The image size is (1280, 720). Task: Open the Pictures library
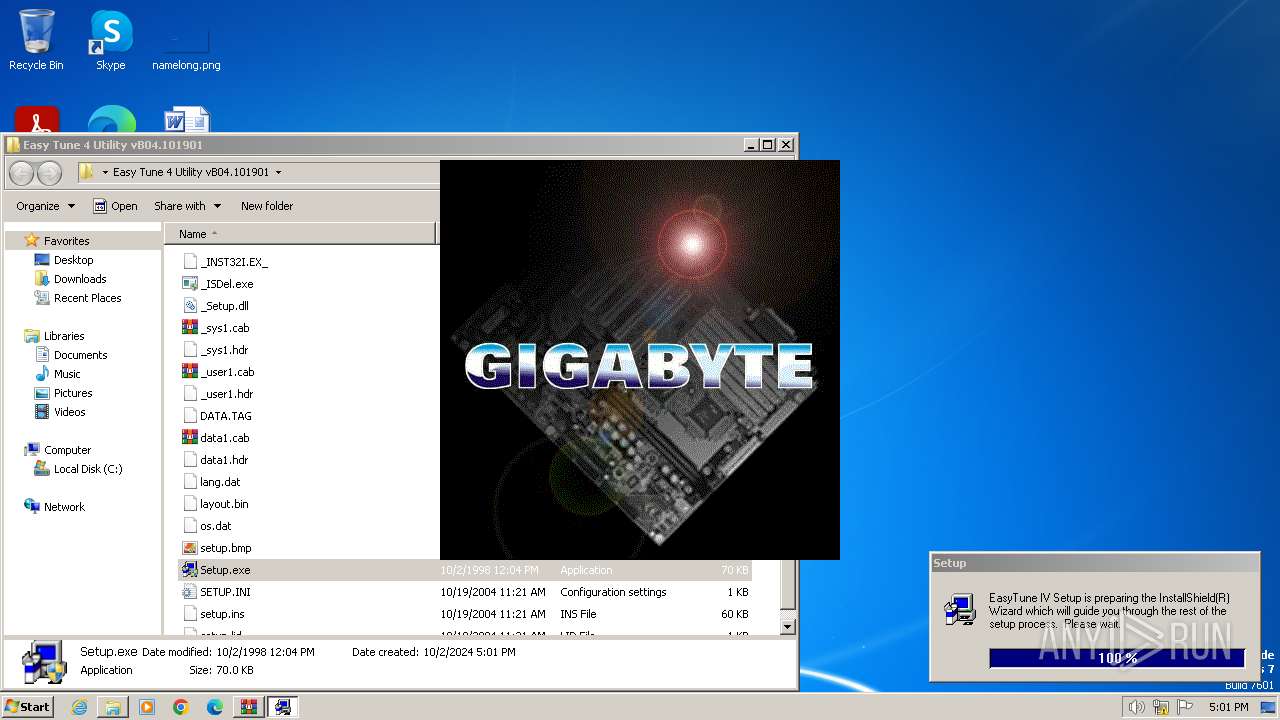[x=72, y=393]
